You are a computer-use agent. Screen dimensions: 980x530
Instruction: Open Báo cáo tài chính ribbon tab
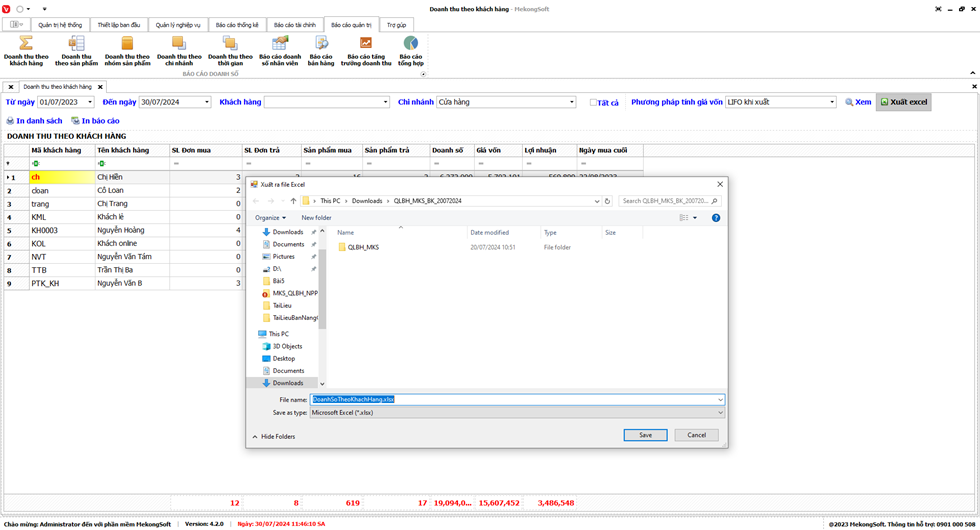click(295, 25)
